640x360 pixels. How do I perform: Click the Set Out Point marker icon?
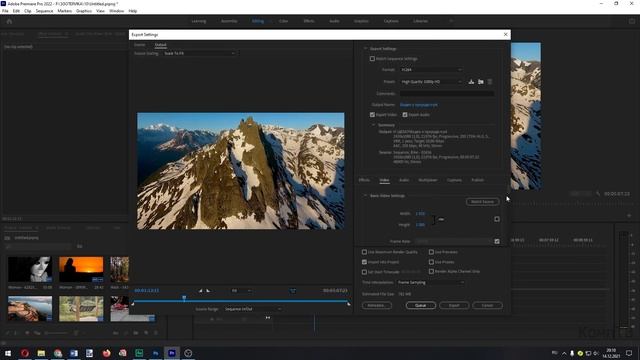tap(208, 291)
